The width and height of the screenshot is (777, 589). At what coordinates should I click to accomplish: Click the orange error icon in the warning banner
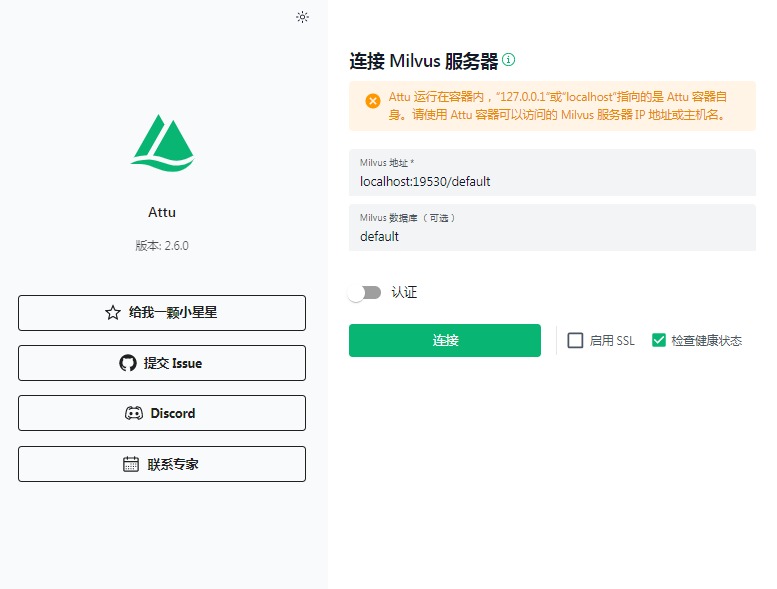click(373, 101)
